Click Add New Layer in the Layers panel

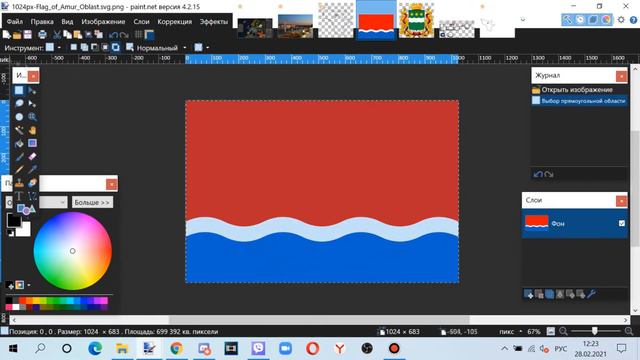[x=529, y=294]
